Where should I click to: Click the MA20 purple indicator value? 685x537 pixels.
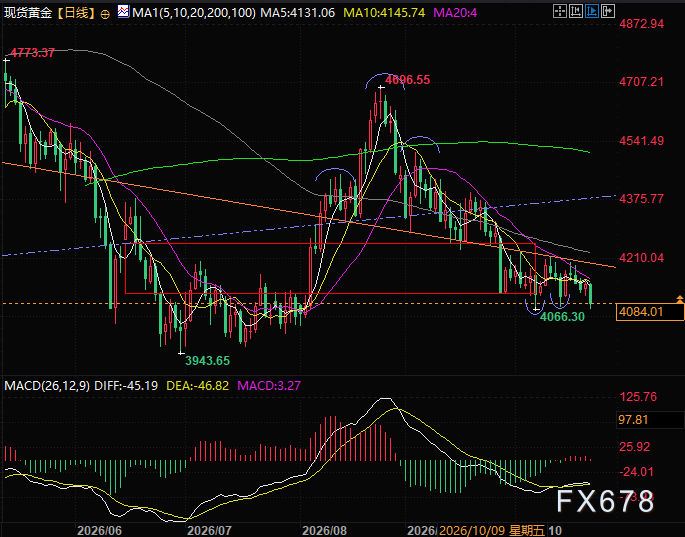455,13
